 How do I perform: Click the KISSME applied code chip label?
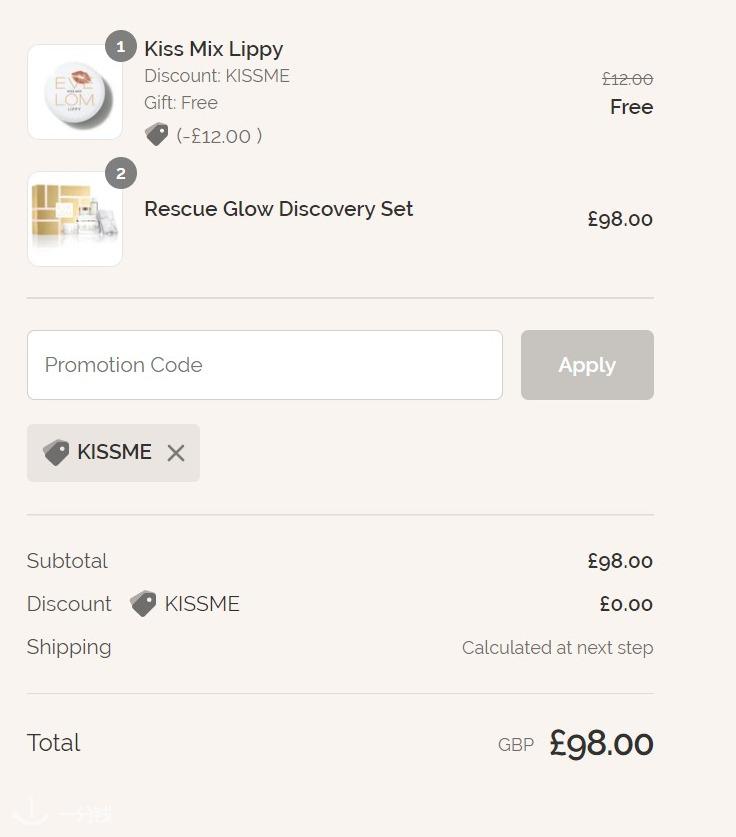click(114, 452)
